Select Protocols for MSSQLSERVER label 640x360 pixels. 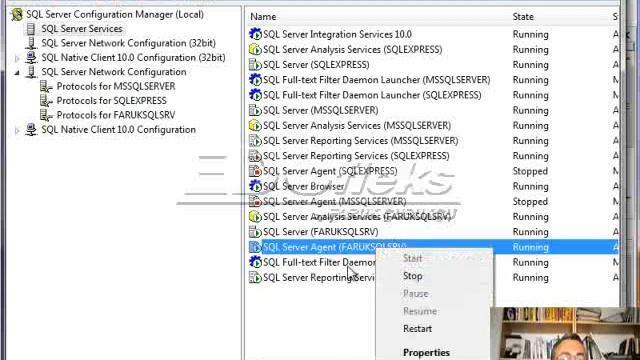(x=116, y=87)
